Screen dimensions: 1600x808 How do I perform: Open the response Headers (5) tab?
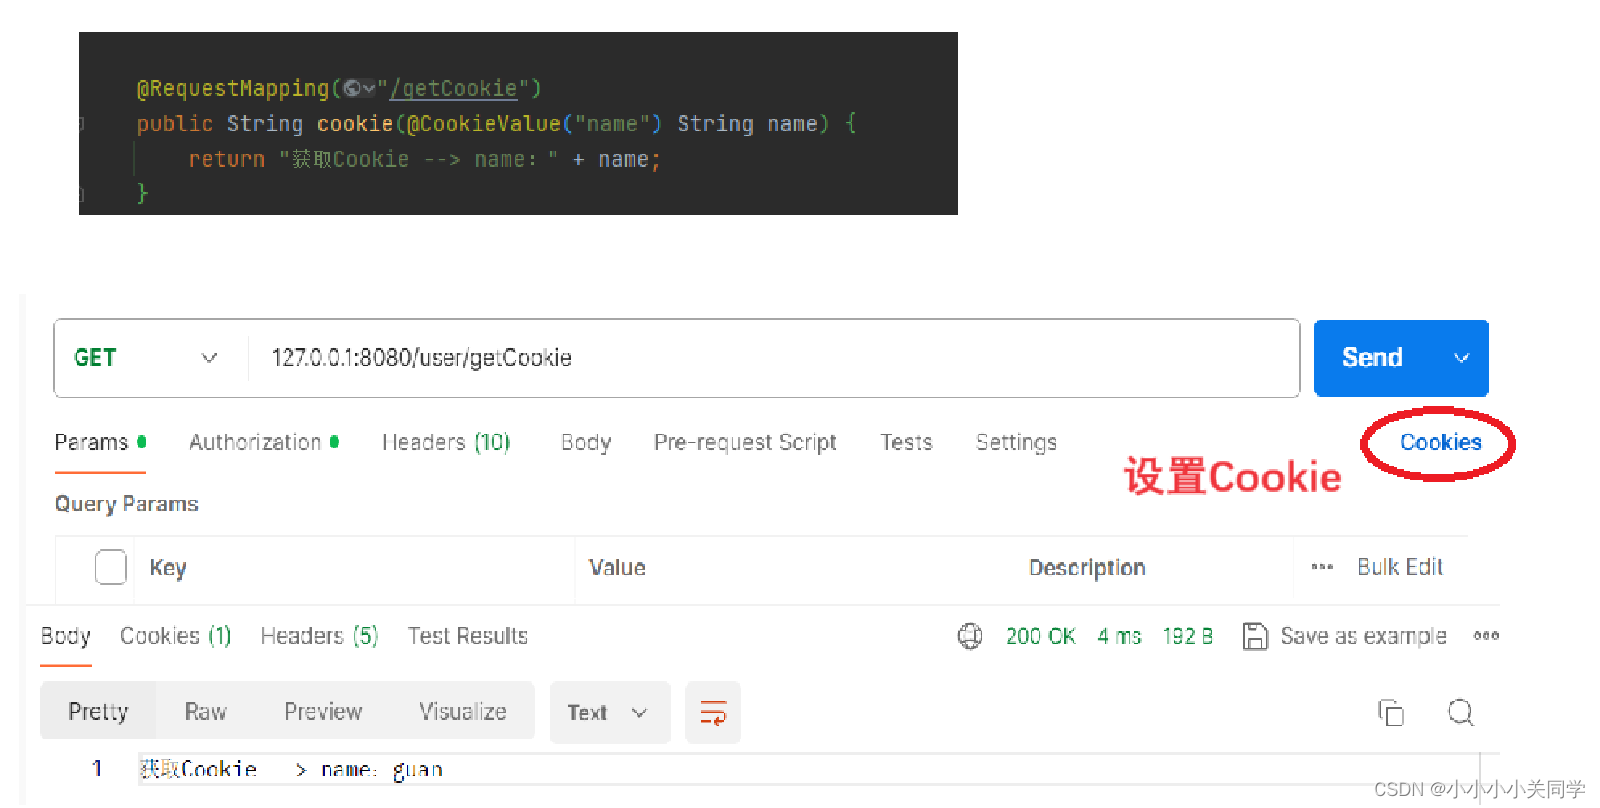(x=319, y=636)
